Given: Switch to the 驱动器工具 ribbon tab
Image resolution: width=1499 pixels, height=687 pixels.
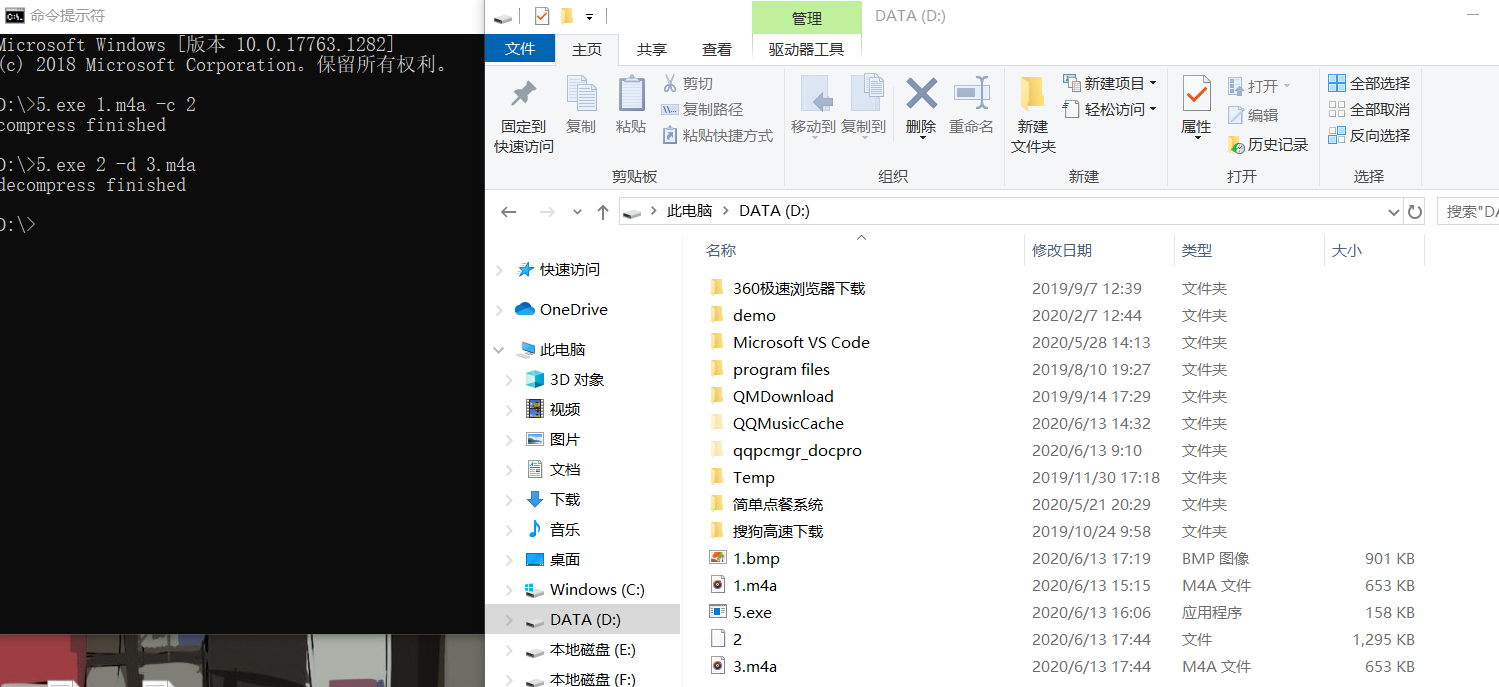Looking at the screenshot, I should (x=806, y=49).
